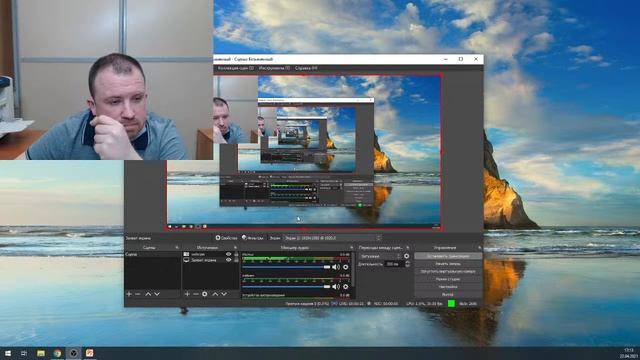Viewport: 640px width, 360px height.
Task: Open the Windows Start menu
Action: click(7, 353)
